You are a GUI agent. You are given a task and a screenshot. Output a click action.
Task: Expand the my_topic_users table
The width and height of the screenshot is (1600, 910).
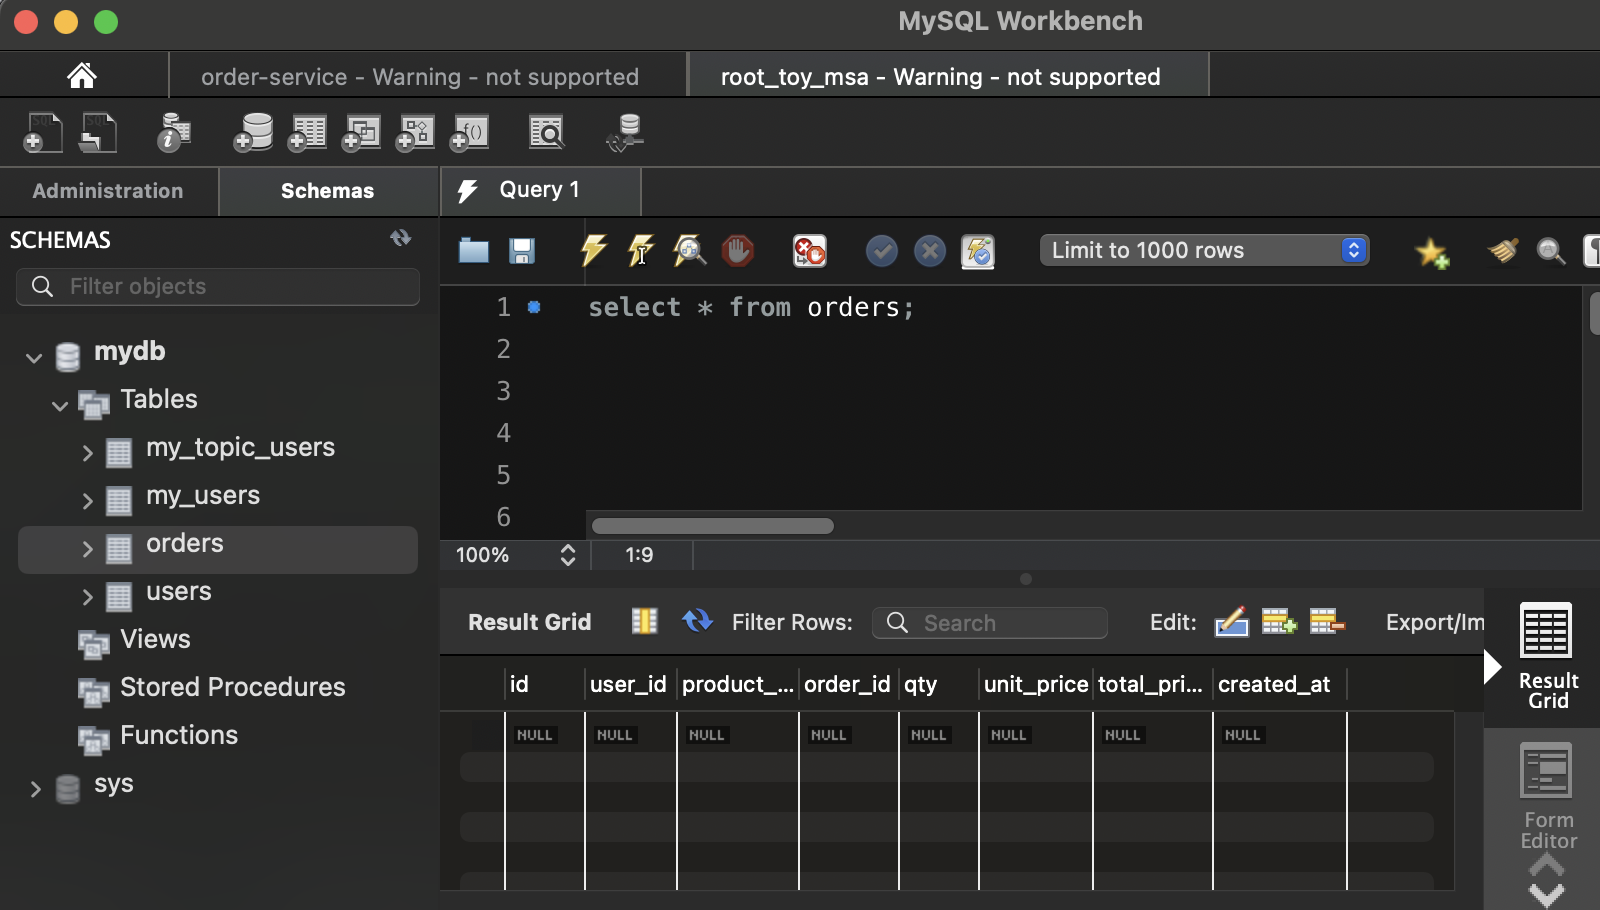(87, 453)
